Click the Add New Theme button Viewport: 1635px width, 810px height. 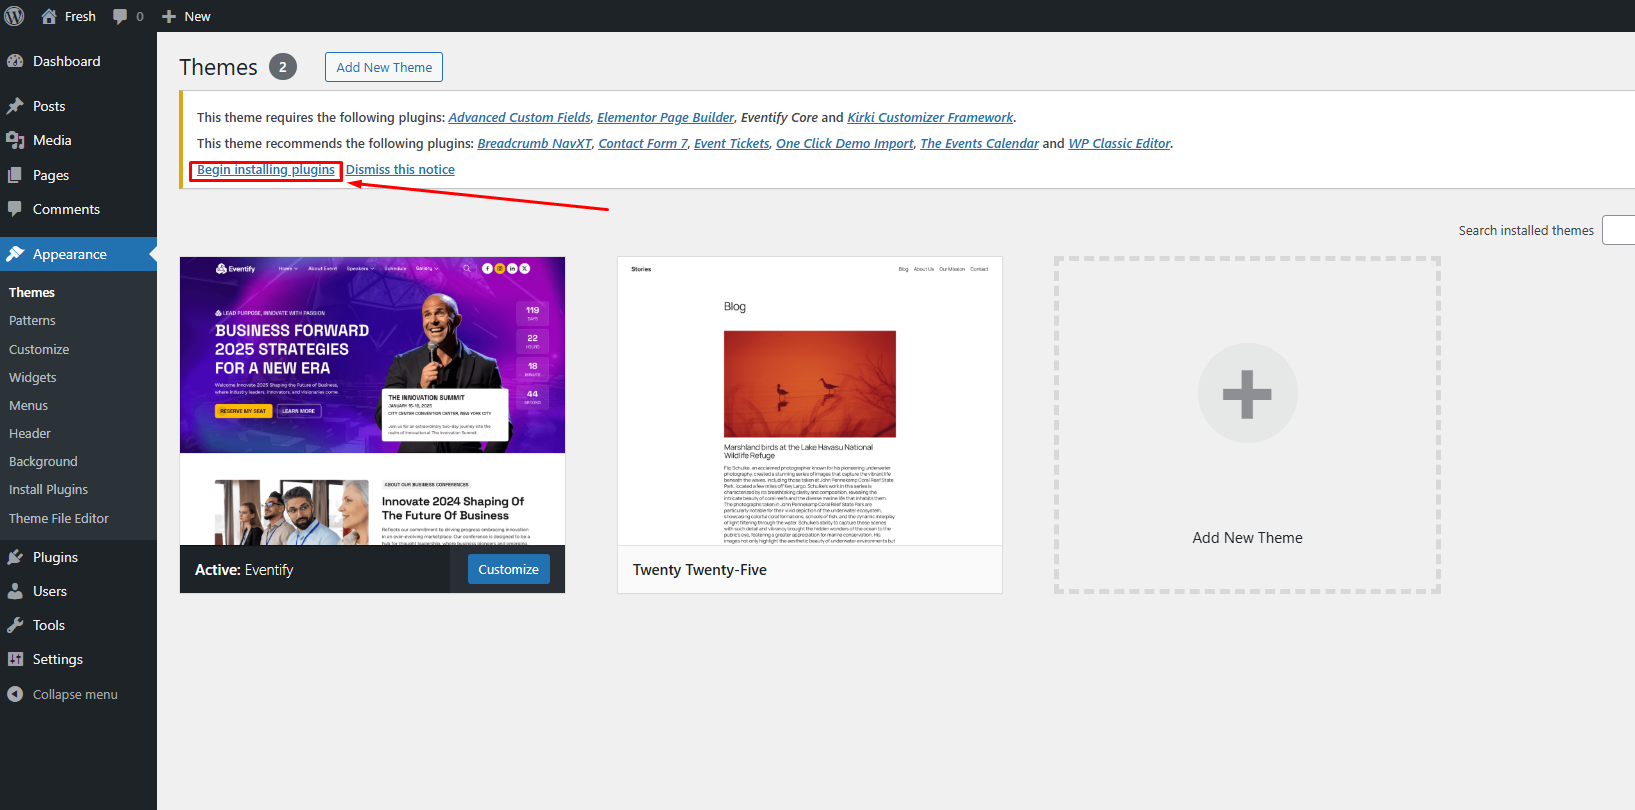(x=384, y=67)
